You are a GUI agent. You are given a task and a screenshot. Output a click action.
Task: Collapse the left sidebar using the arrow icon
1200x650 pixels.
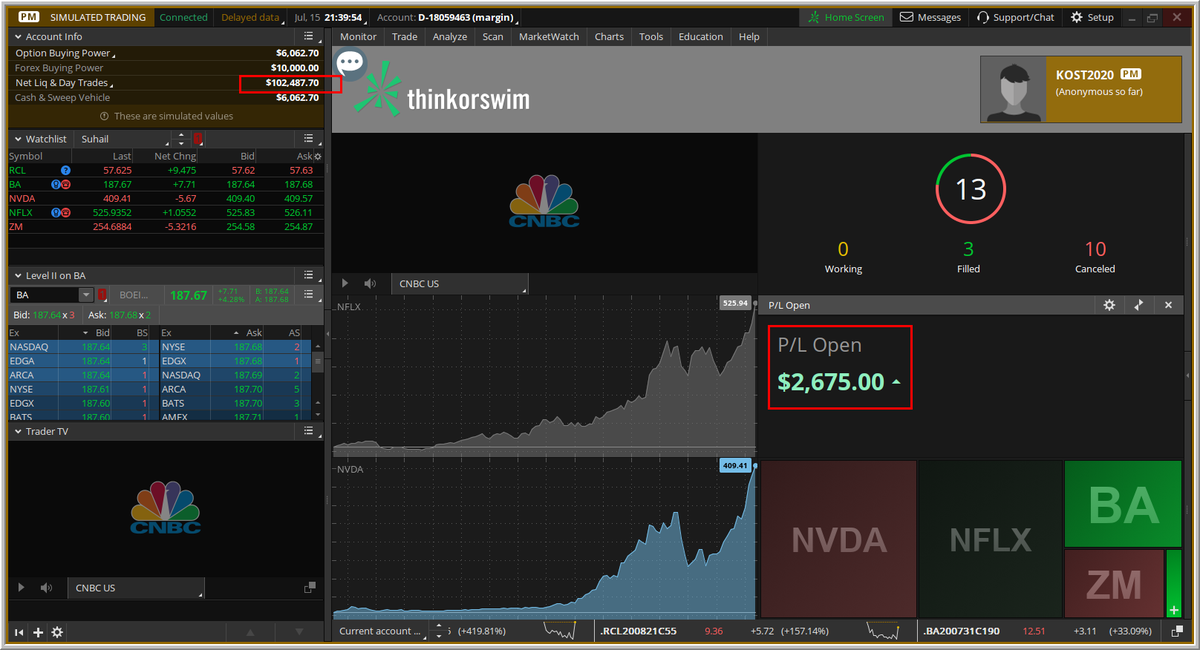pos(19,632)
